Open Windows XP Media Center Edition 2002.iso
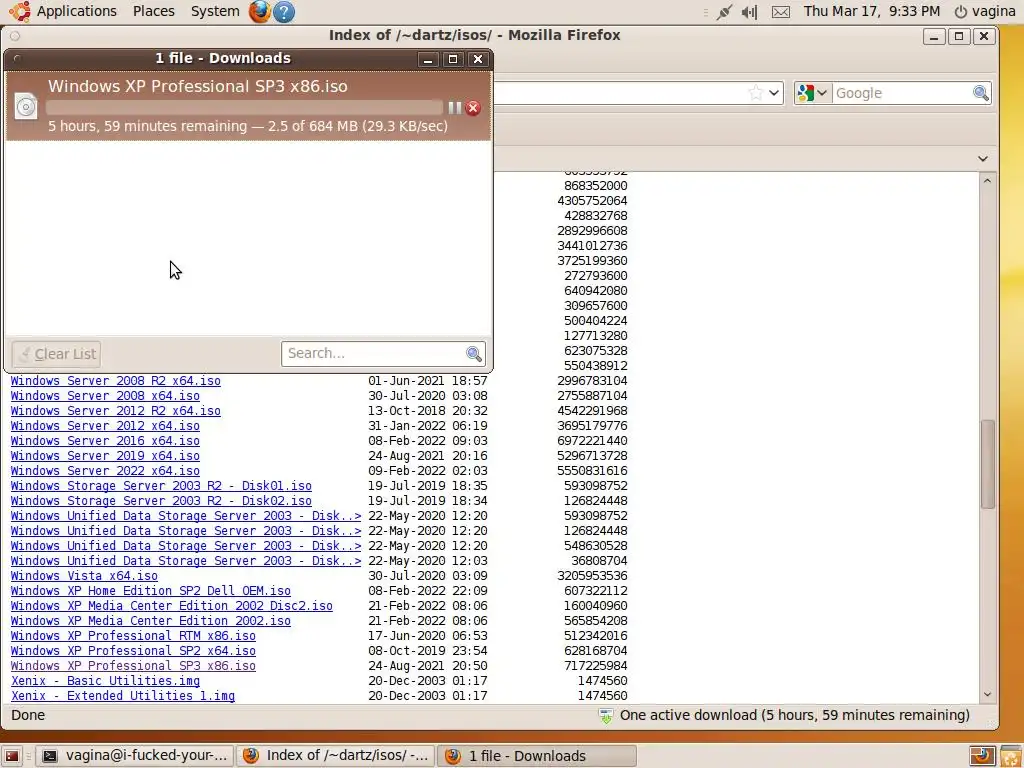 pyautogui.click(x=151, y=621)
